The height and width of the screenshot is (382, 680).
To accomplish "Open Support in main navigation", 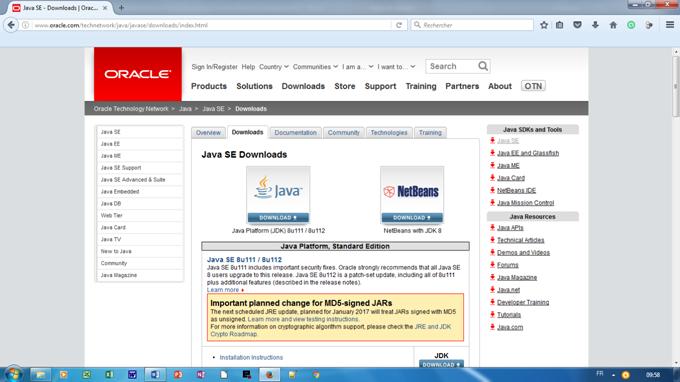I will tap(380, 86).
